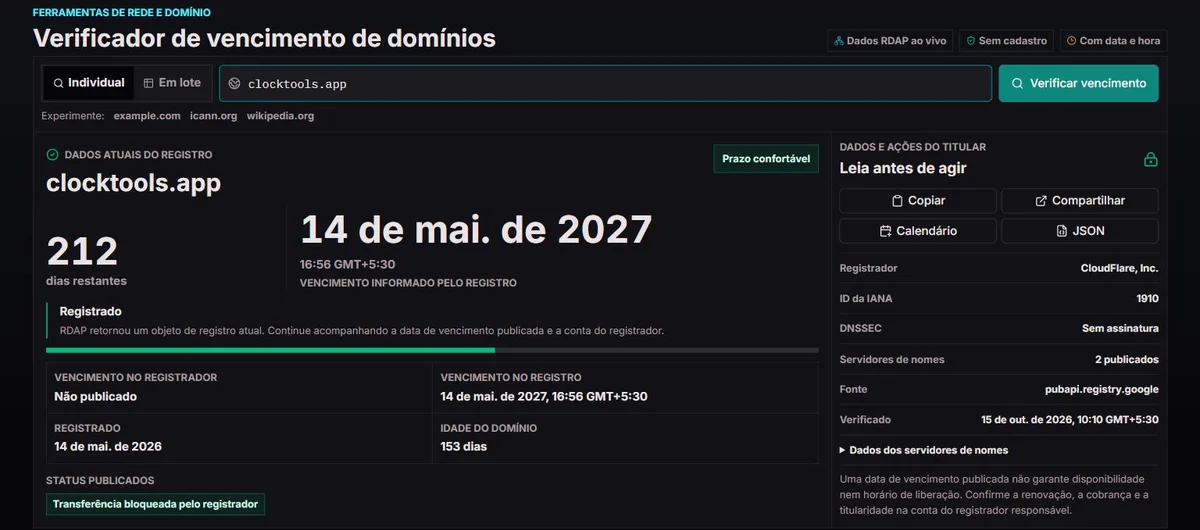The image size is (1200, 530).
Task: Export results with the JSON button
Action: [x=1079, y=231]
